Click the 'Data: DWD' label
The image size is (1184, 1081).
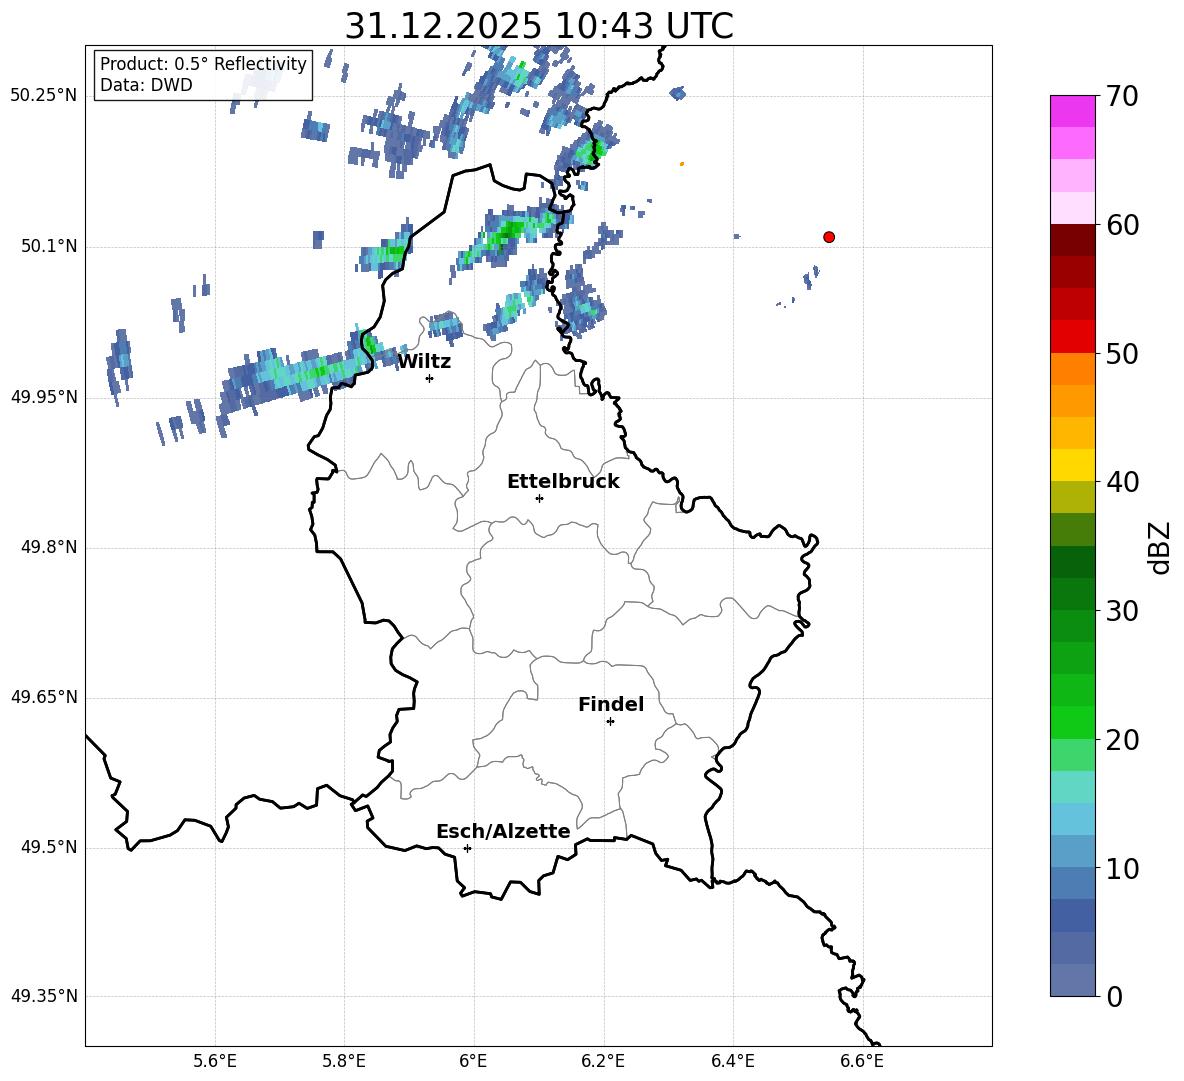[x=146, y=85]
